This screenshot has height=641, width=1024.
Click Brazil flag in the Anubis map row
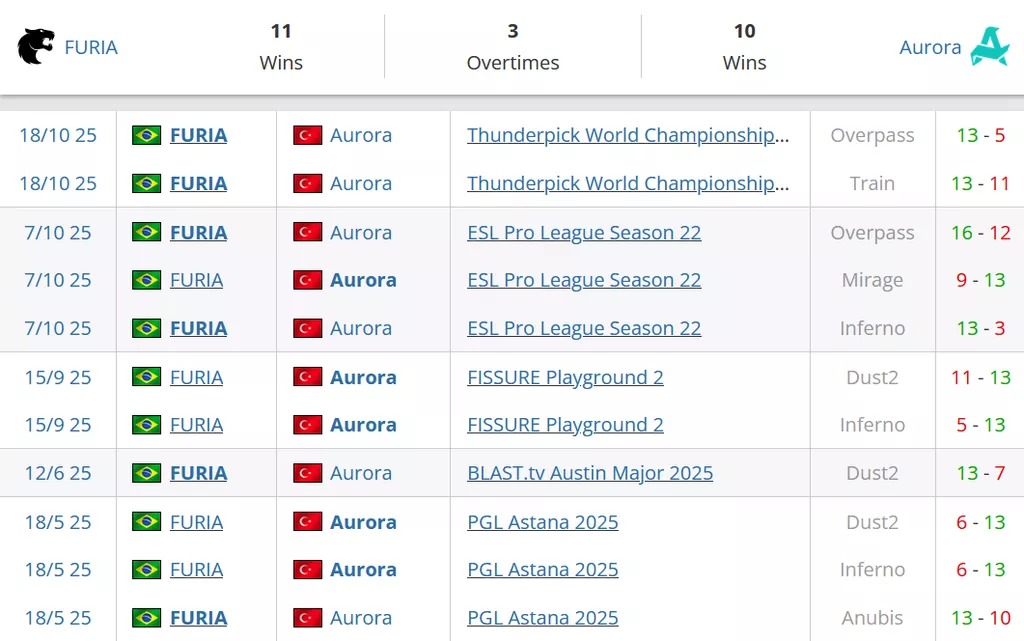[147, 618]
